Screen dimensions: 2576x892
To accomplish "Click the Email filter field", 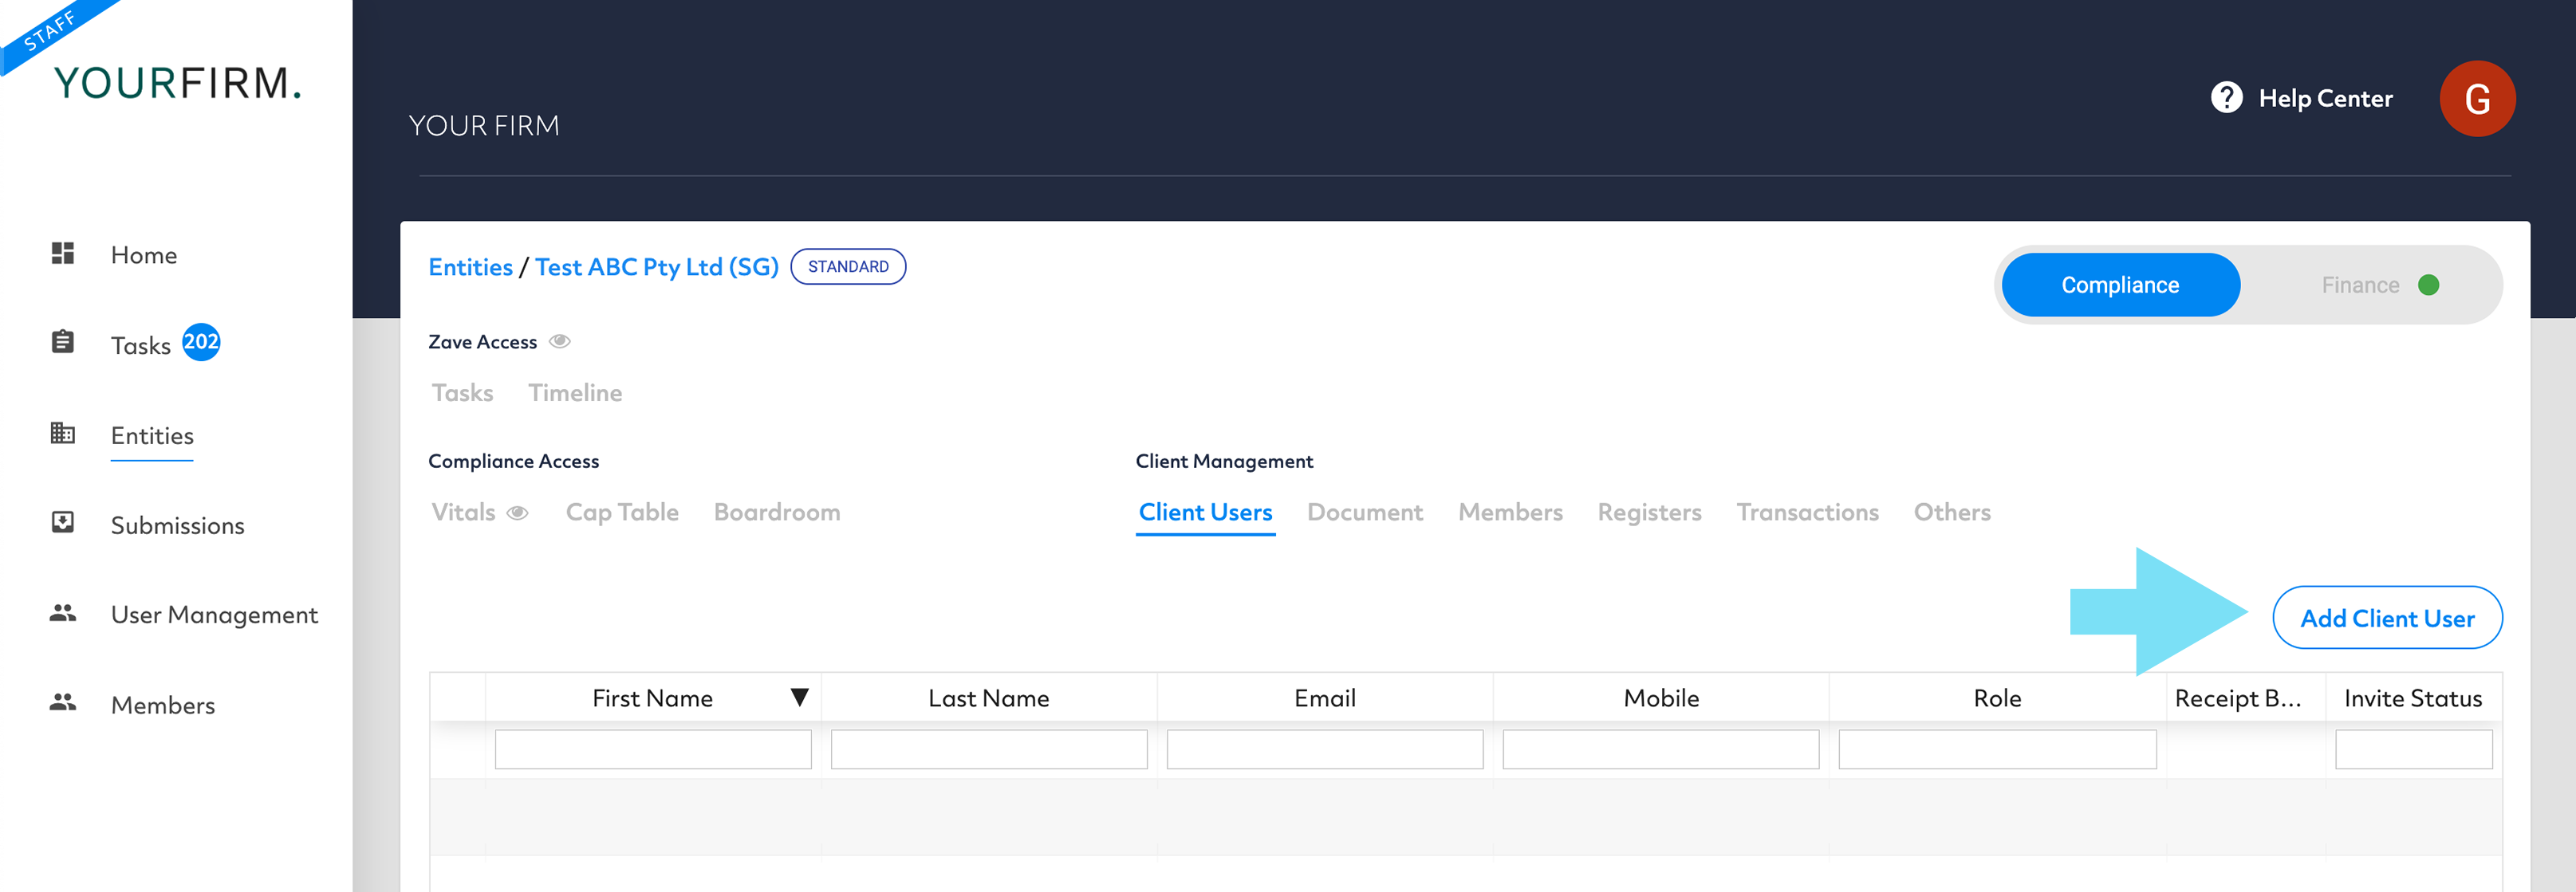I will click(x=1325, y=749).
